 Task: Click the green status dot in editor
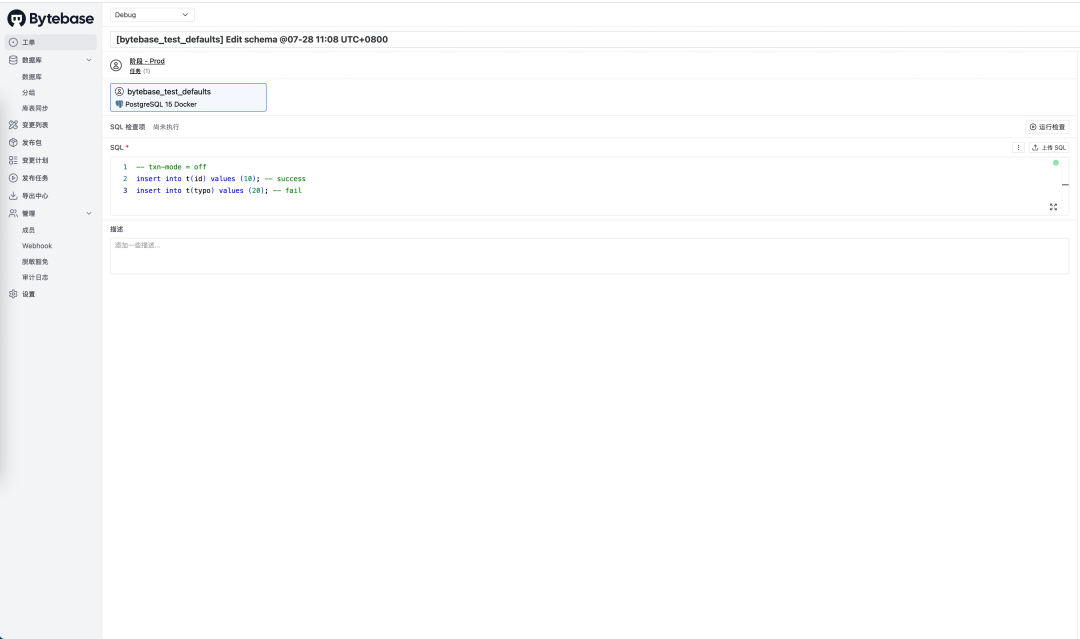pos(1055,163)
